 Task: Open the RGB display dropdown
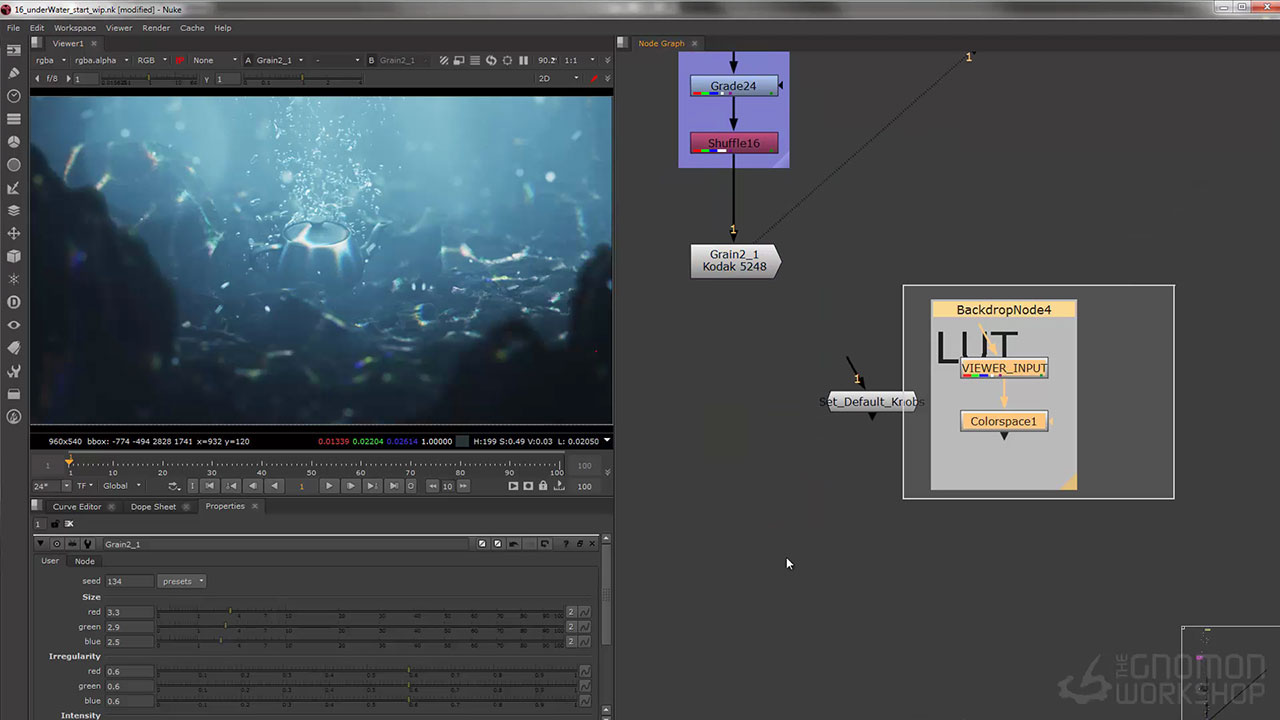[152, 60]
